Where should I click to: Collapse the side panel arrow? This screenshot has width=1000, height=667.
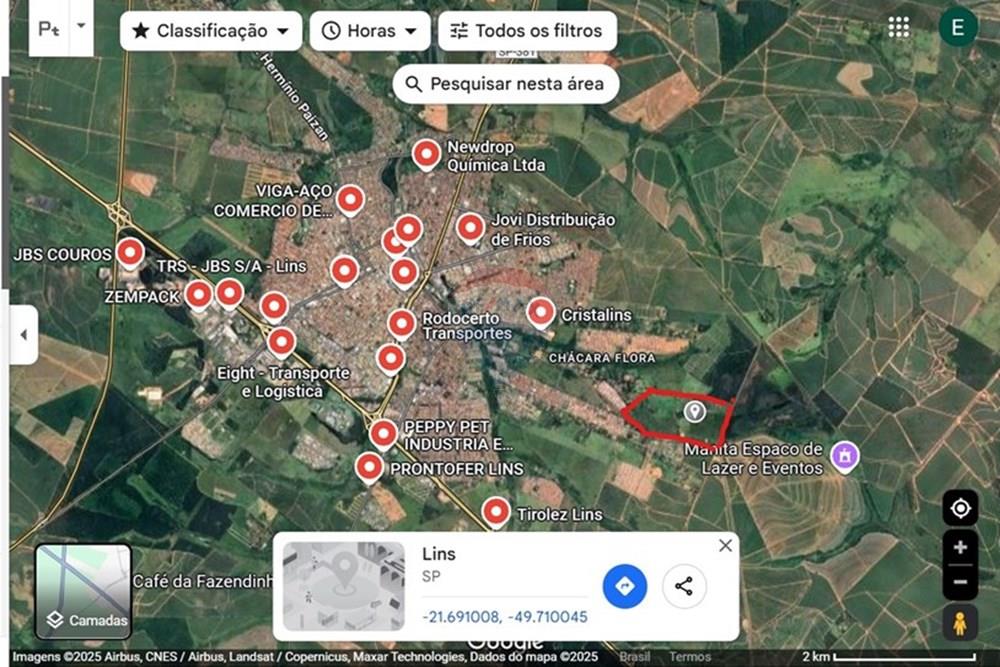pyautogui.click(x=24, y=335)
